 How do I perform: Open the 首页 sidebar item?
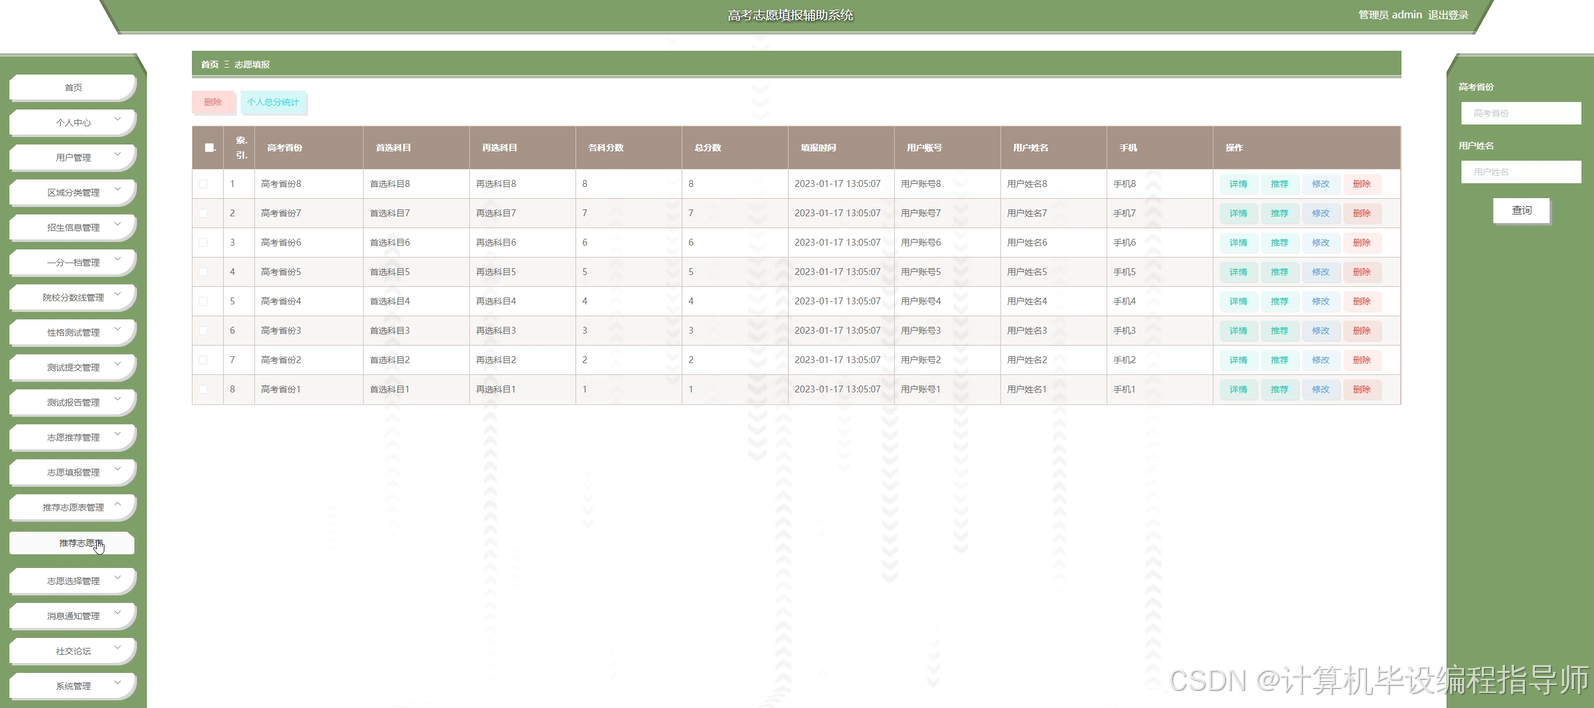coord(73,87)
